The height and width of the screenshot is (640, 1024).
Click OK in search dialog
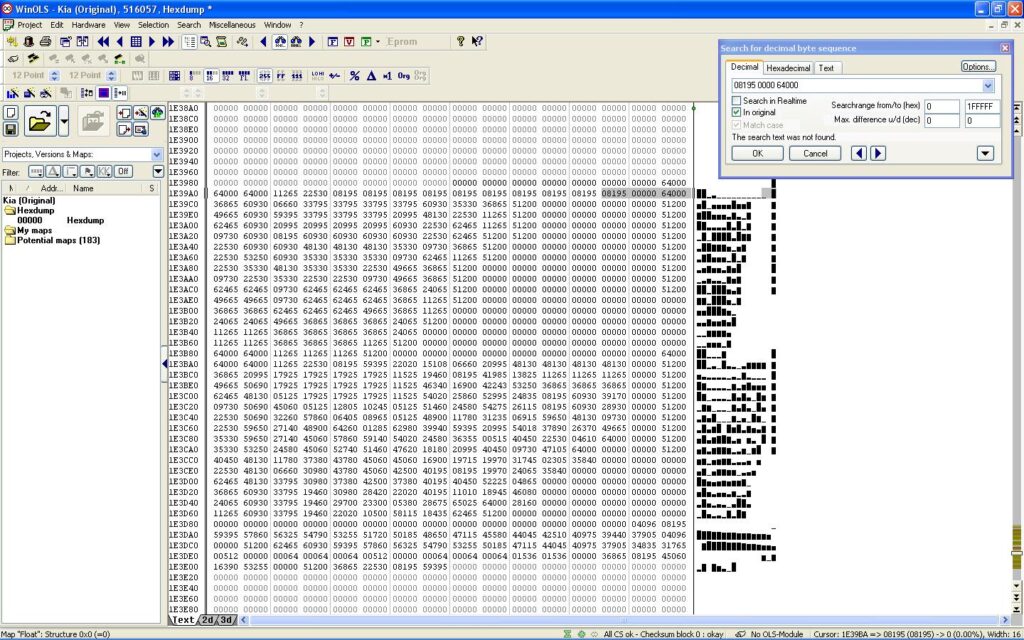(x=757, y=153)
